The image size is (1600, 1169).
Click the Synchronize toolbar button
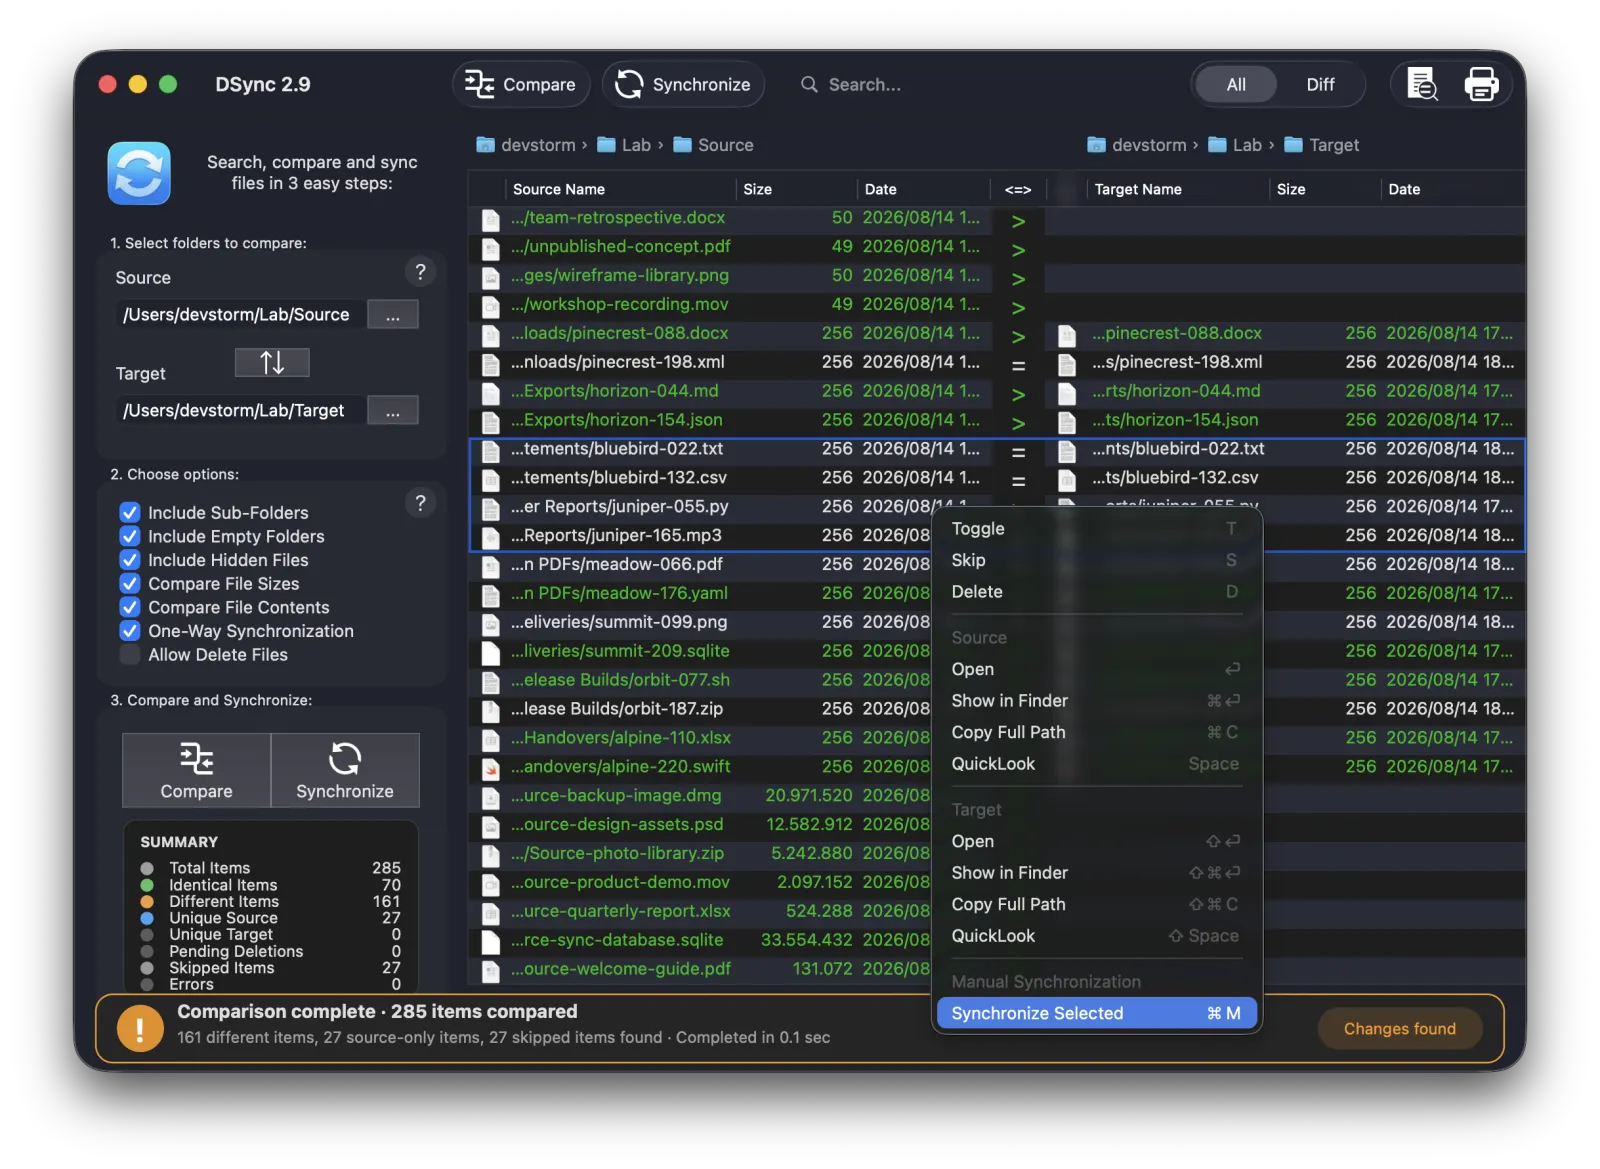(683, 85)
